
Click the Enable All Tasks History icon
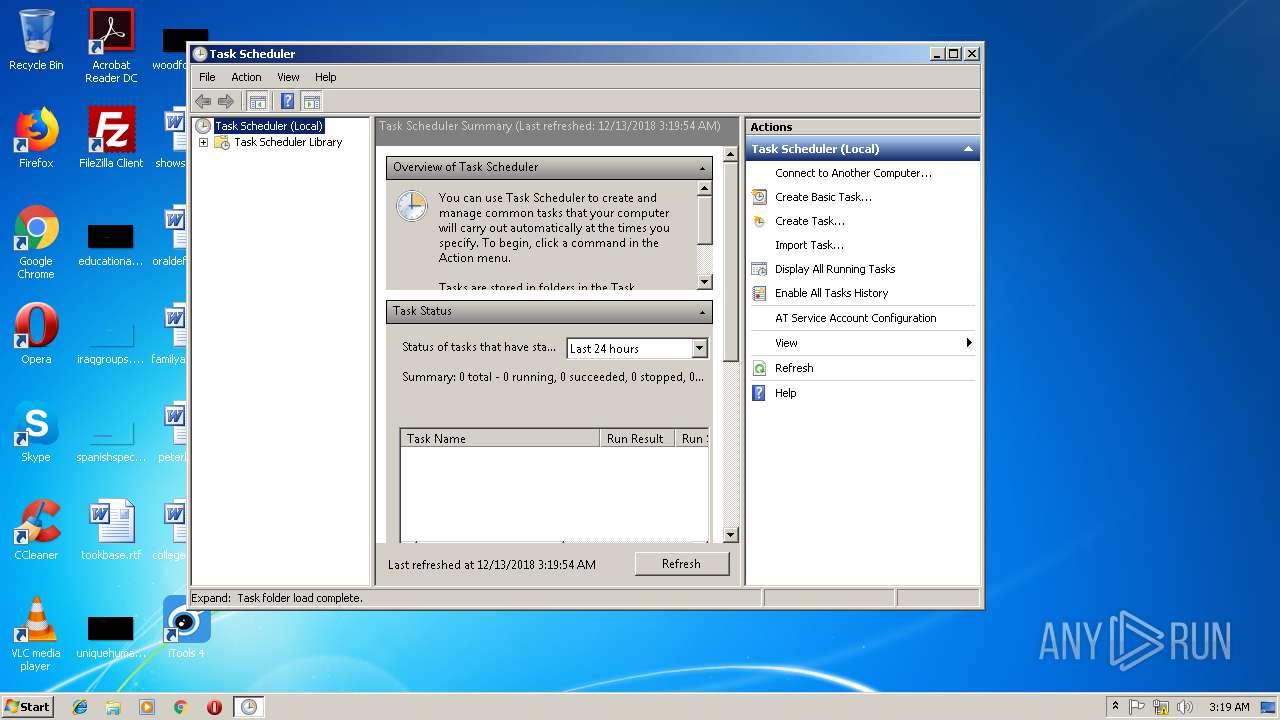pos(760,293)
